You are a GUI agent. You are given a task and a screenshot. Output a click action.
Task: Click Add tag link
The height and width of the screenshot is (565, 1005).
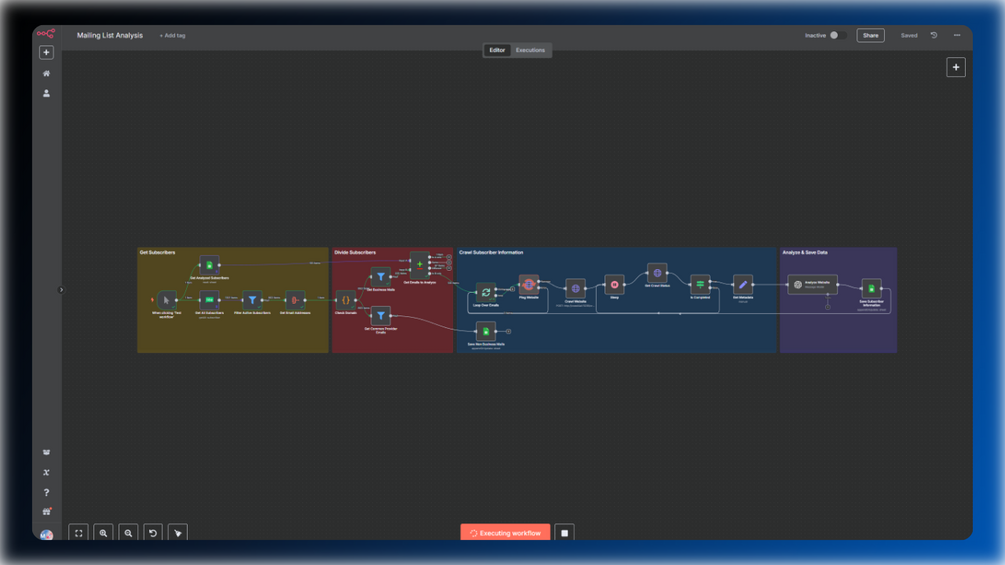[172, 36]
